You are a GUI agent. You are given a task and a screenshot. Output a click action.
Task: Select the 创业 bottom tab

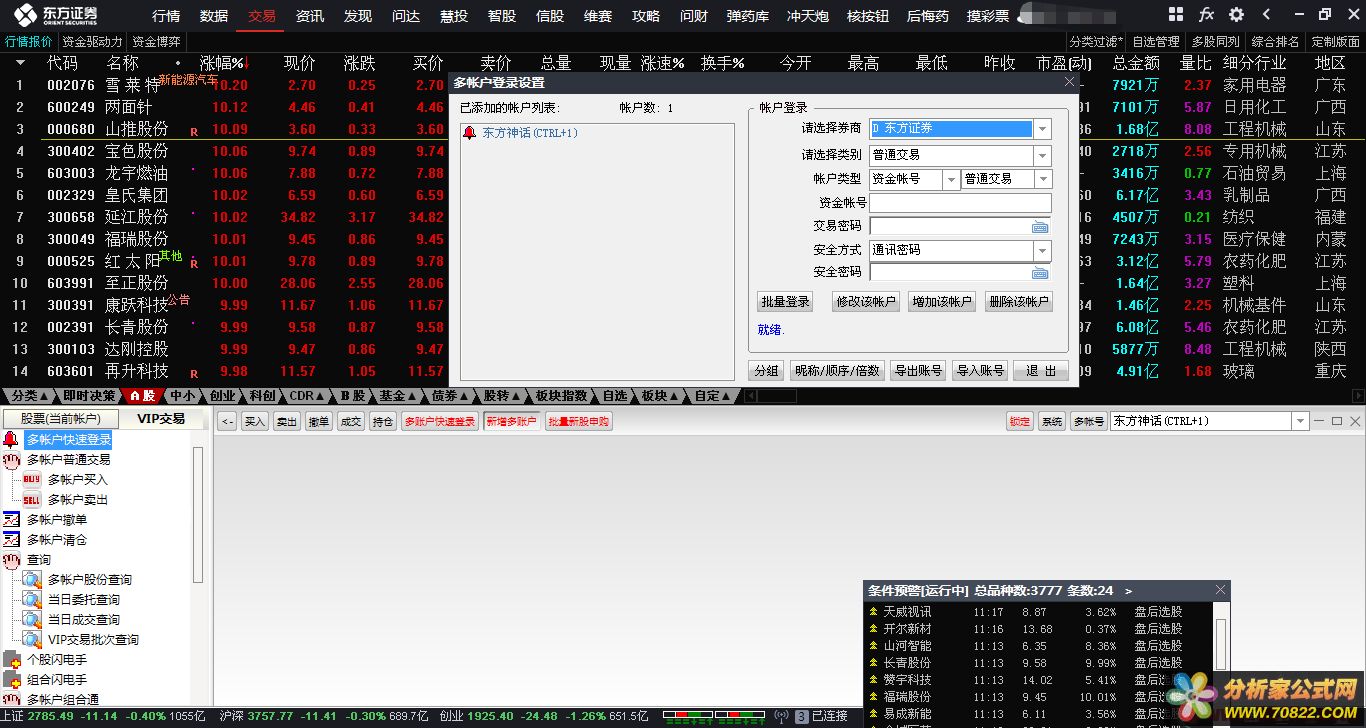click(x=222, y=396)
